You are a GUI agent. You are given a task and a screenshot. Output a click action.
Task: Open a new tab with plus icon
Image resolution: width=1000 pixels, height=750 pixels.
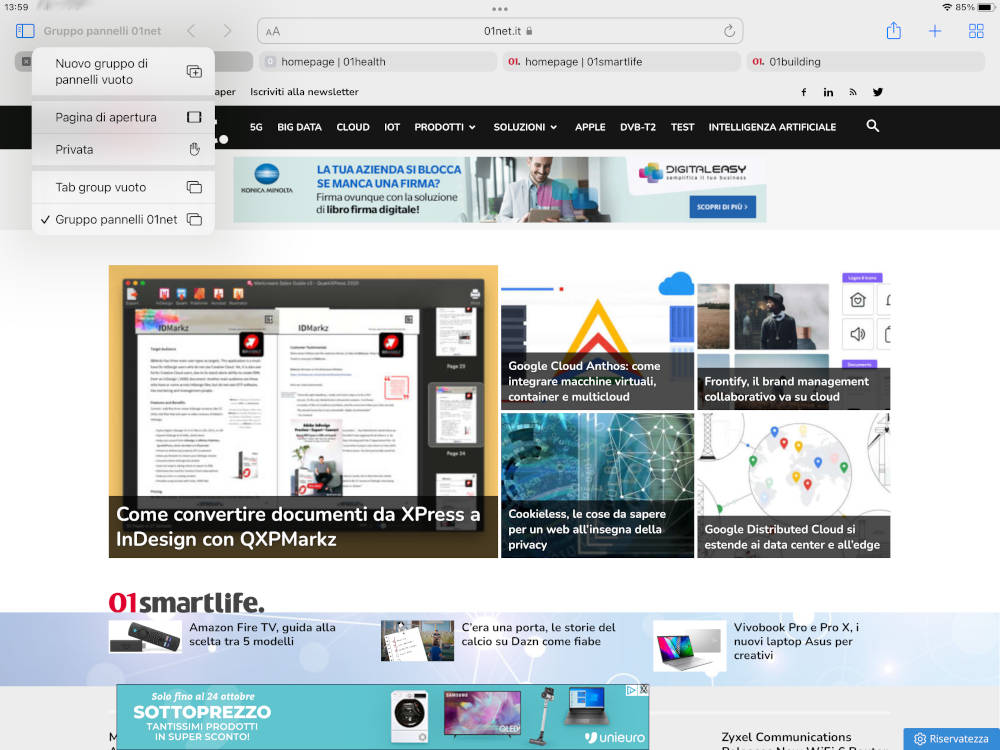point(935,31)
